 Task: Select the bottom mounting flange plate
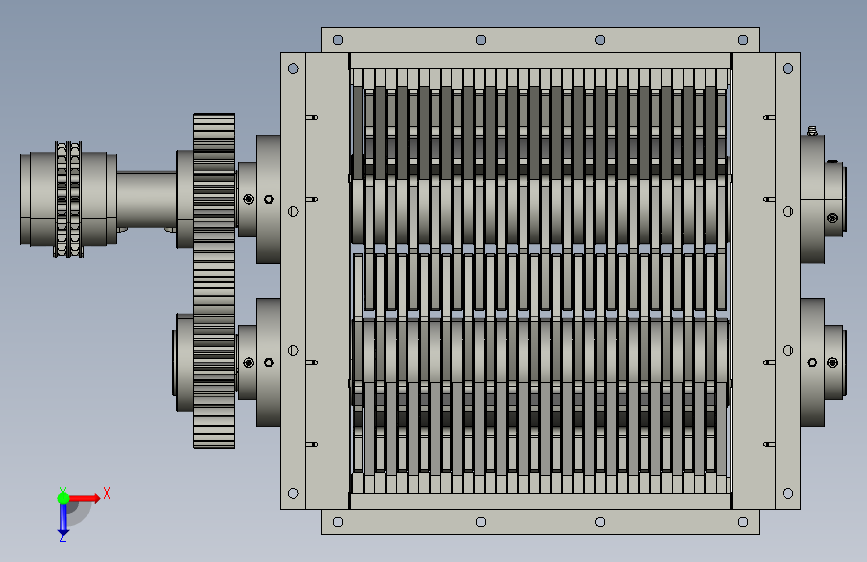[x=540, y=522]
